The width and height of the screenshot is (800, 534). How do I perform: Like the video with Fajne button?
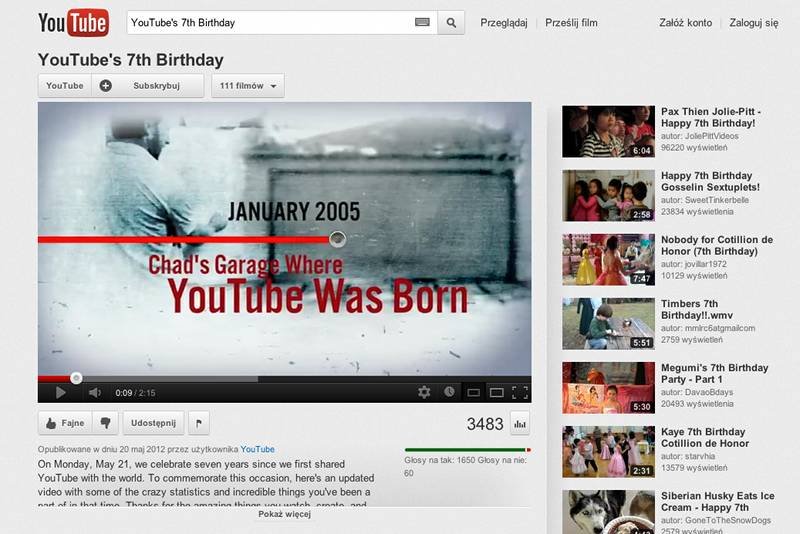coord(65,423)
